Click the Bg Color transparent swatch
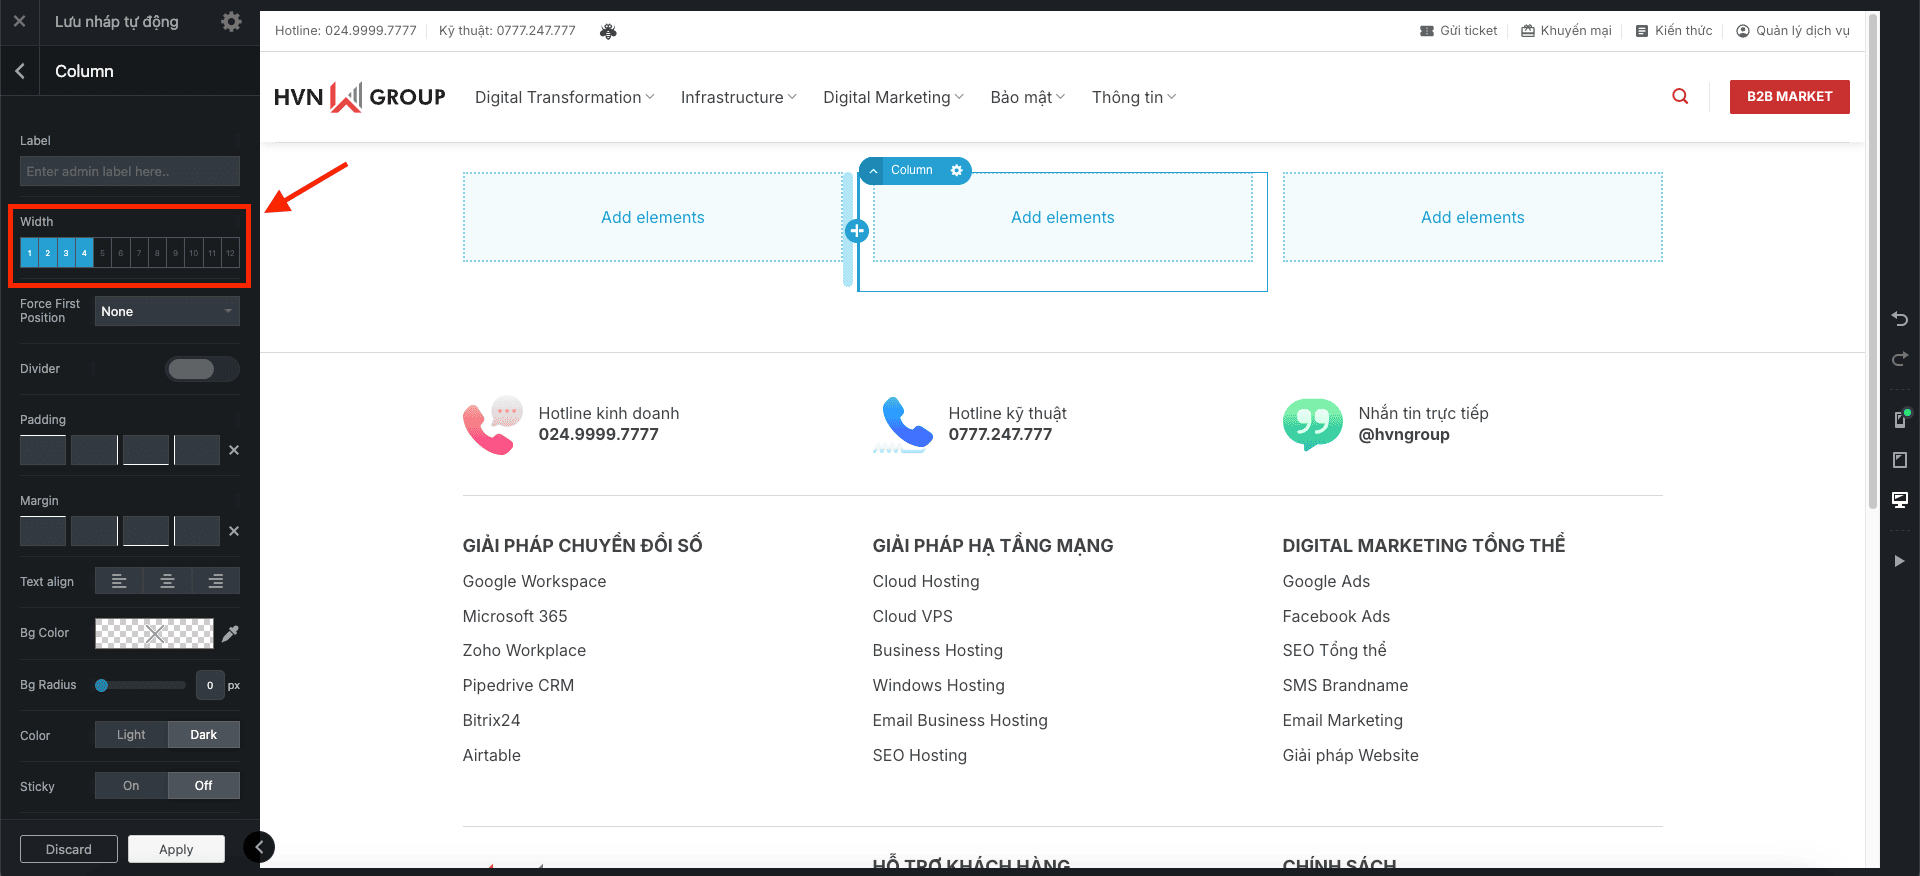1920x876 pixels. tap(154, 633)
